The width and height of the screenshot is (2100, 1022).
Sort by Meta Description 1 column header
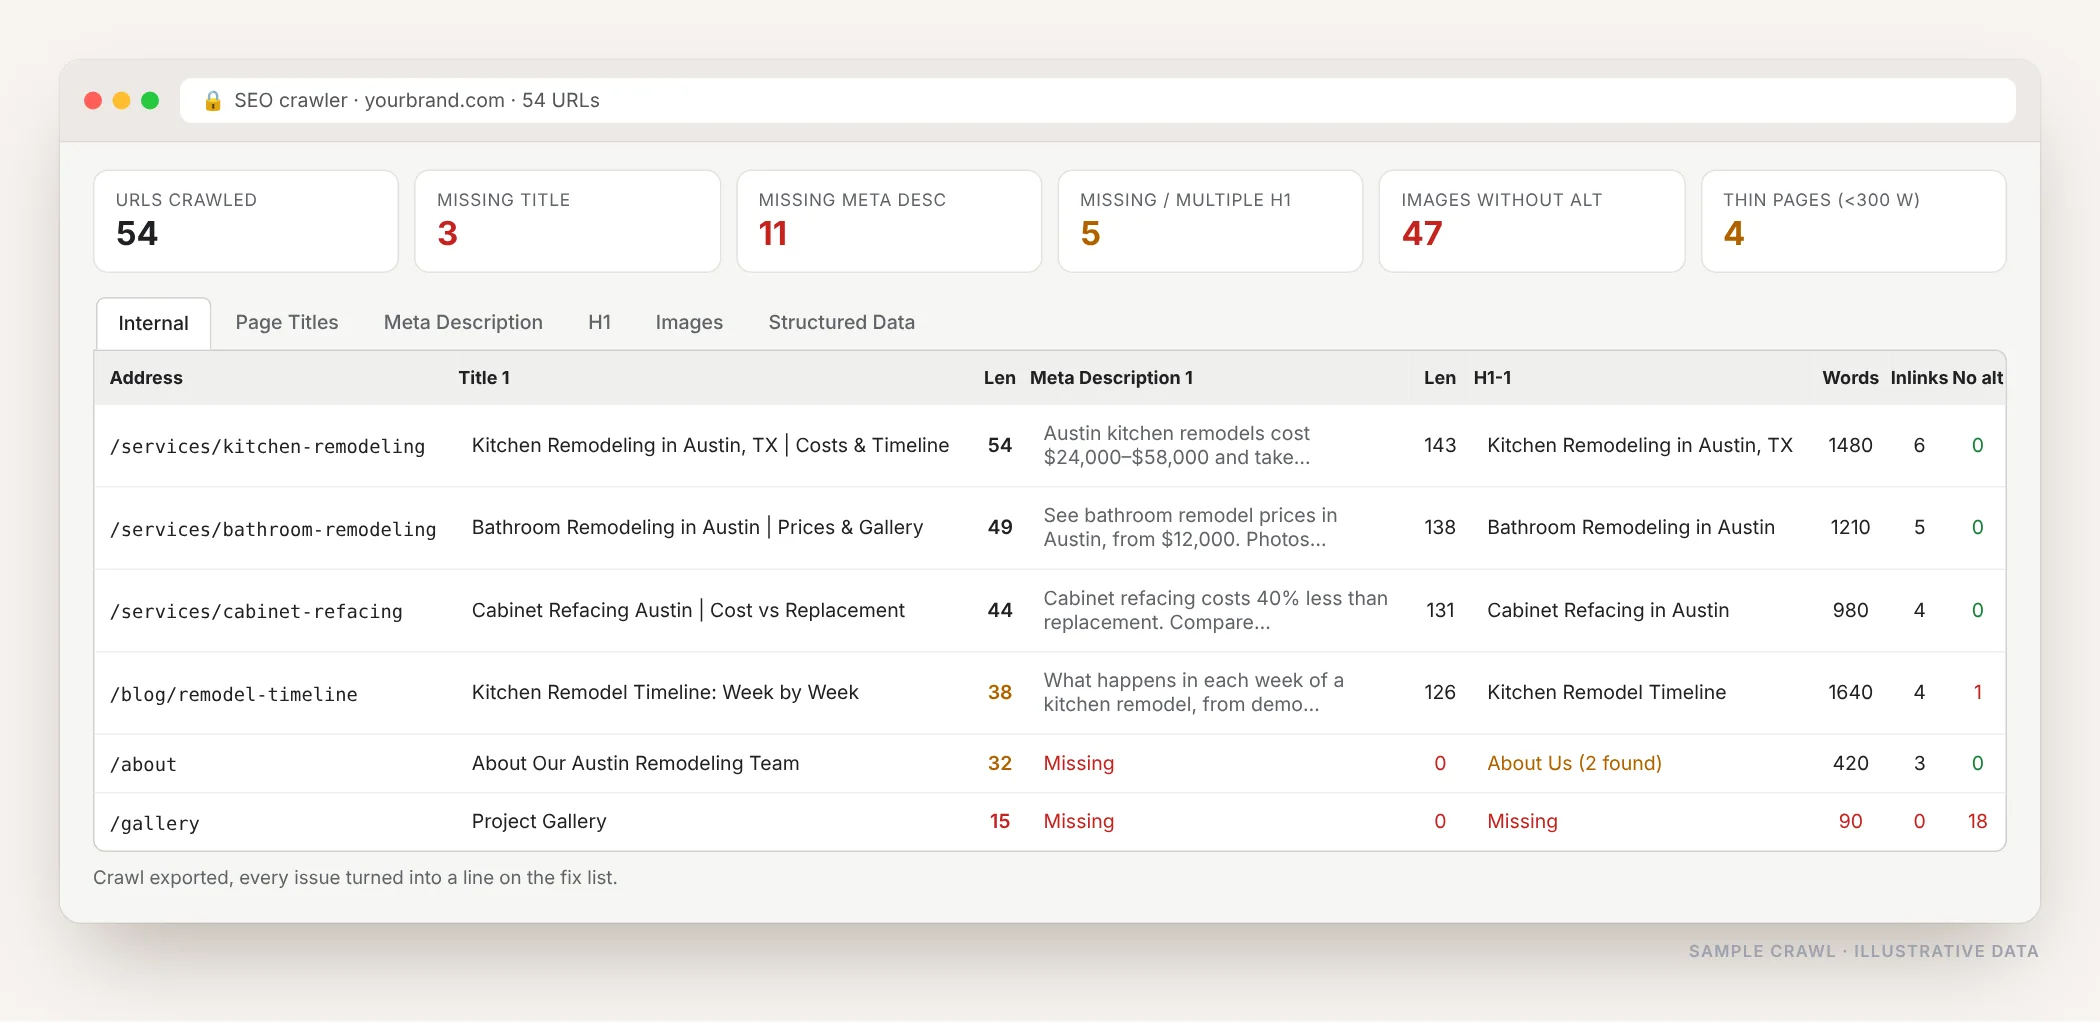point(1111,378)
